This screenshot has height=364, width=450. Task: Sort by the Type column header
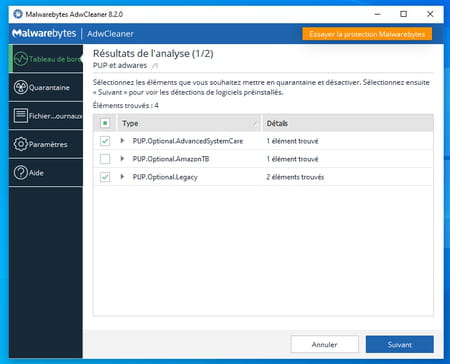189,123
